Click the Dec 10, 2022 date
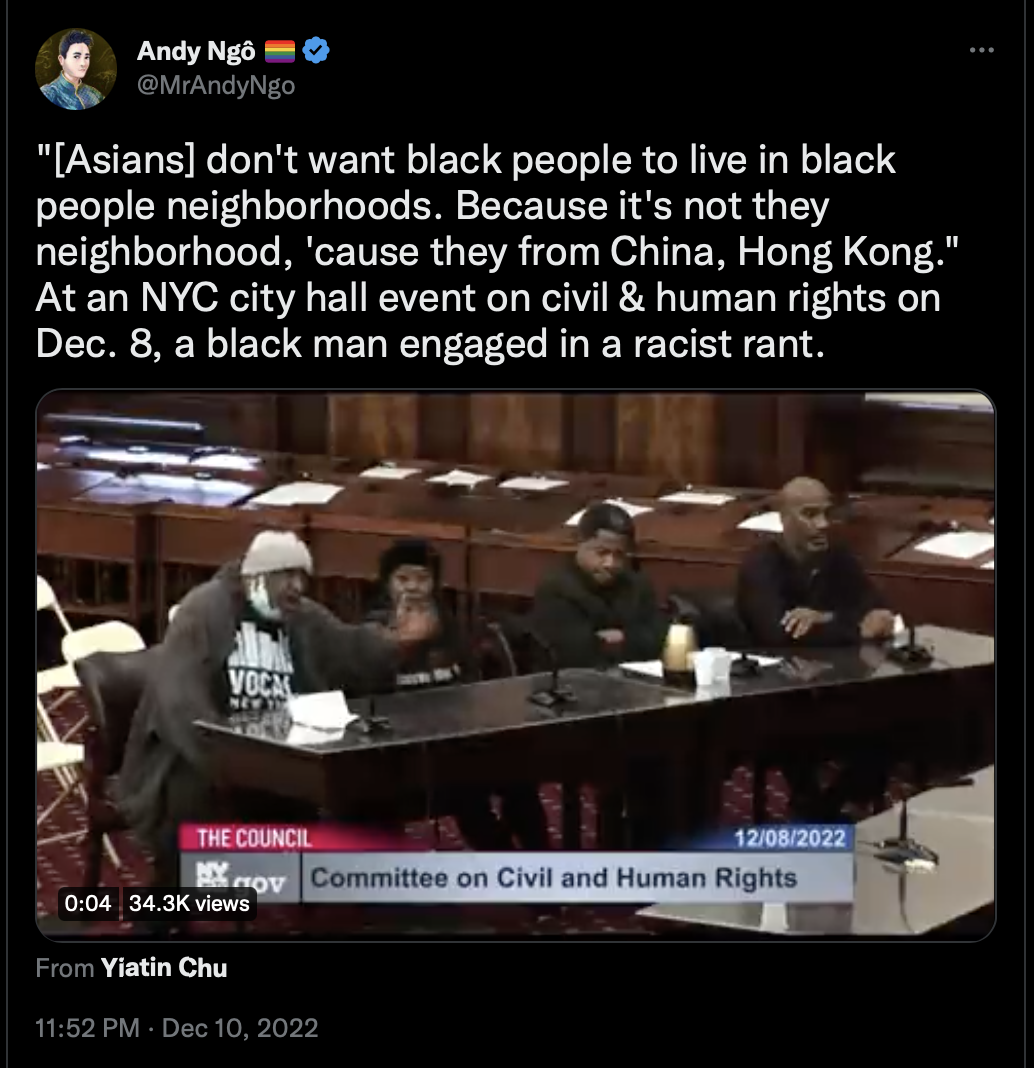This screenshot has width=1034, height=1068. [x=240, y=1028]
